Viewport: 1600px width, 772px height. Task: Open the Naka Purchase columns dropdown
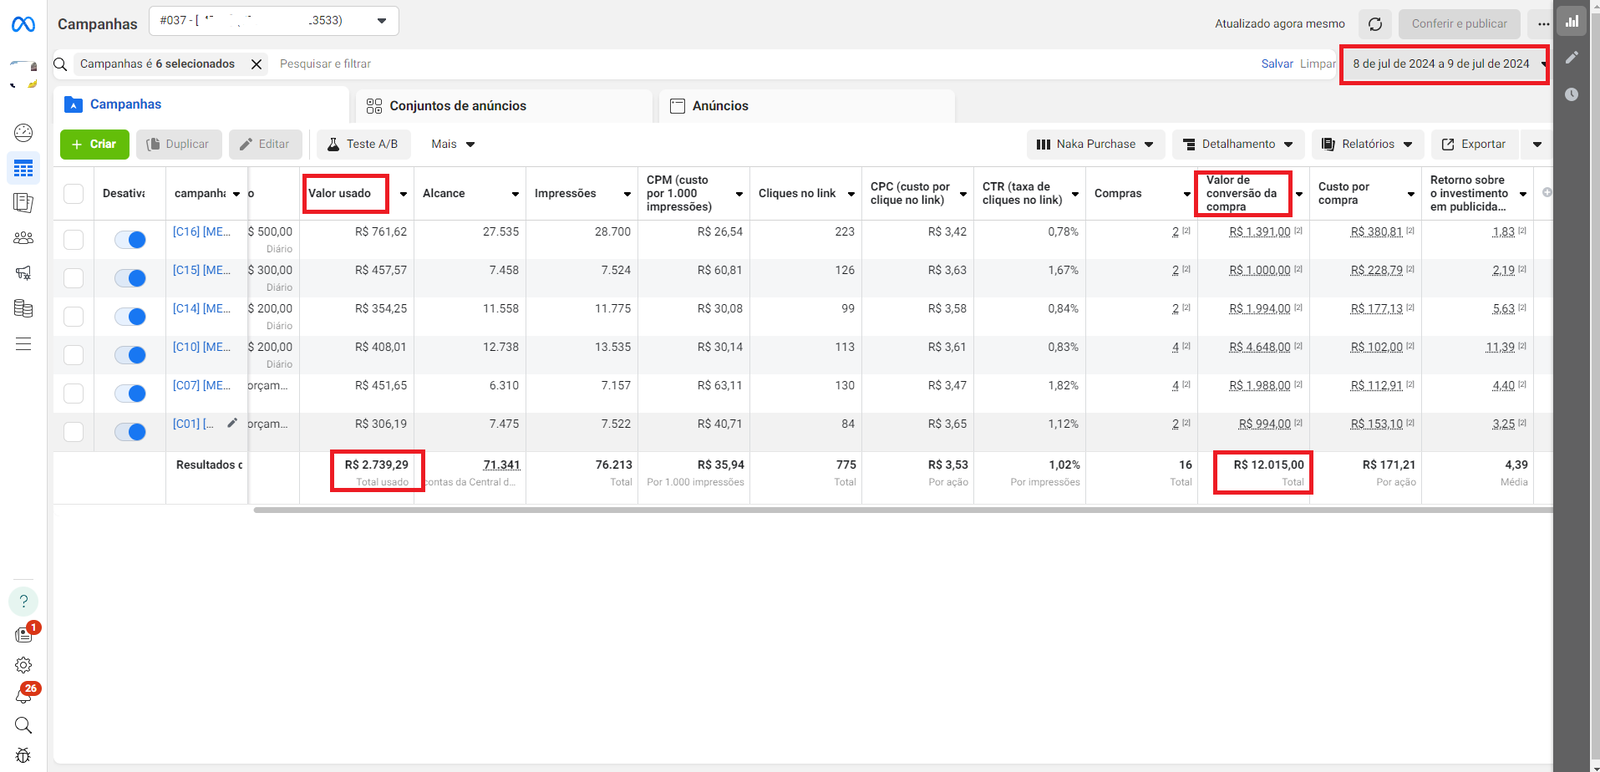click(x=1095, y=144)
